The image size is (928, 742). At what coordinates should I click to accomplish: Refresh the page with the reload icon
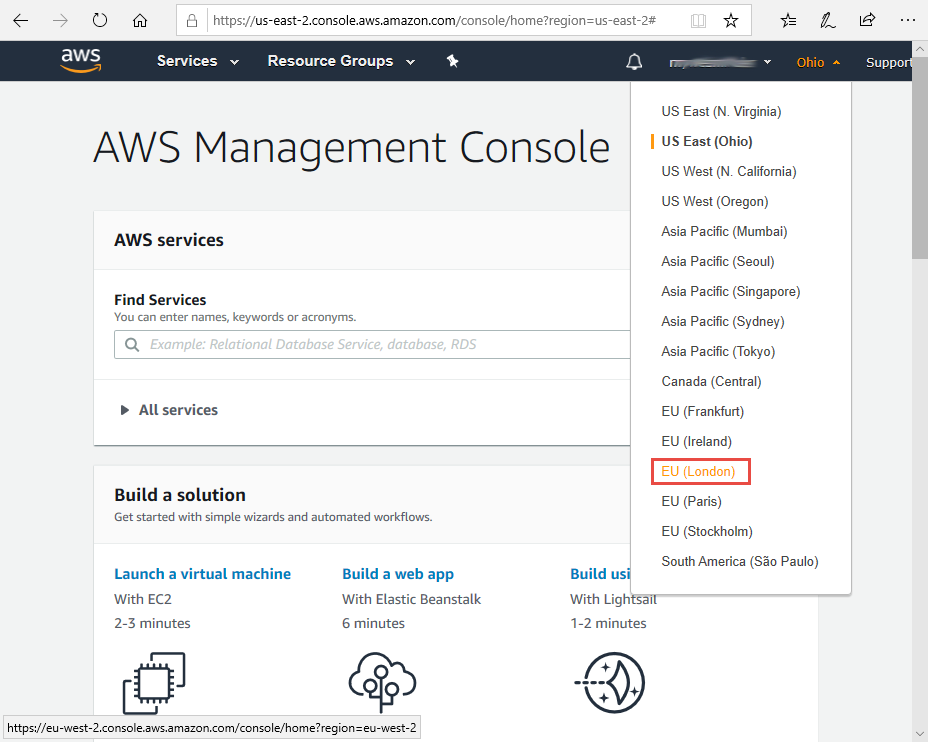(x=100, y=21)
